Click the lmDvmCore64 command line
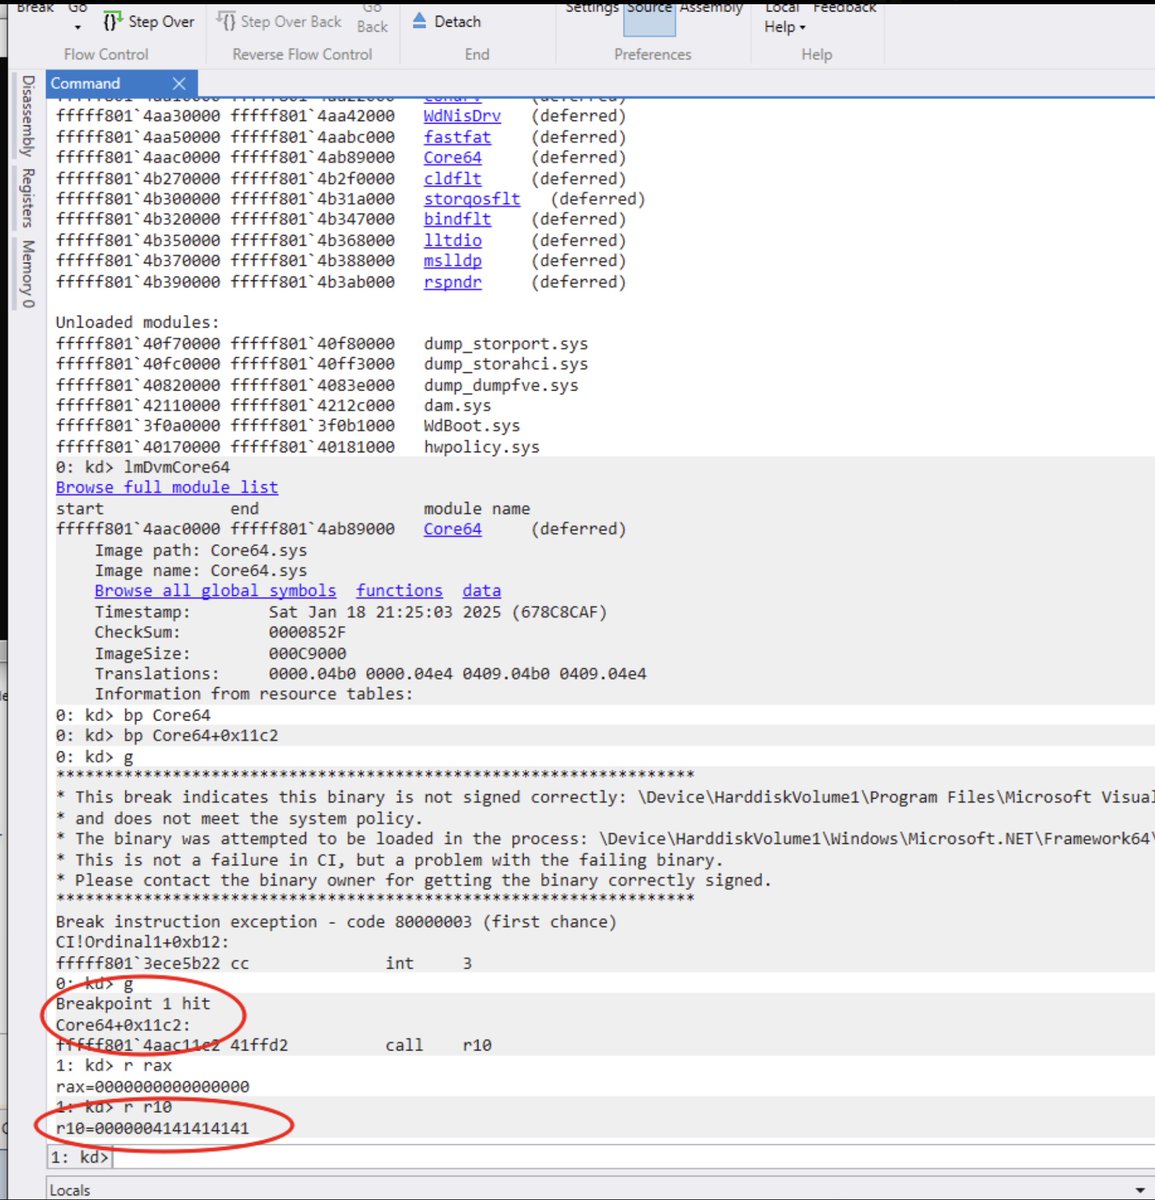This screenshot has width=1155, height=1200. coord(143,467)
